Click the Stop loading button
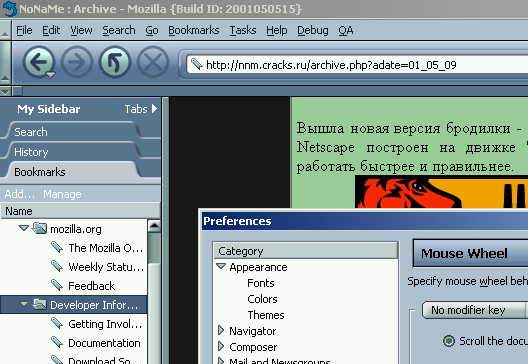 [153, 62]
